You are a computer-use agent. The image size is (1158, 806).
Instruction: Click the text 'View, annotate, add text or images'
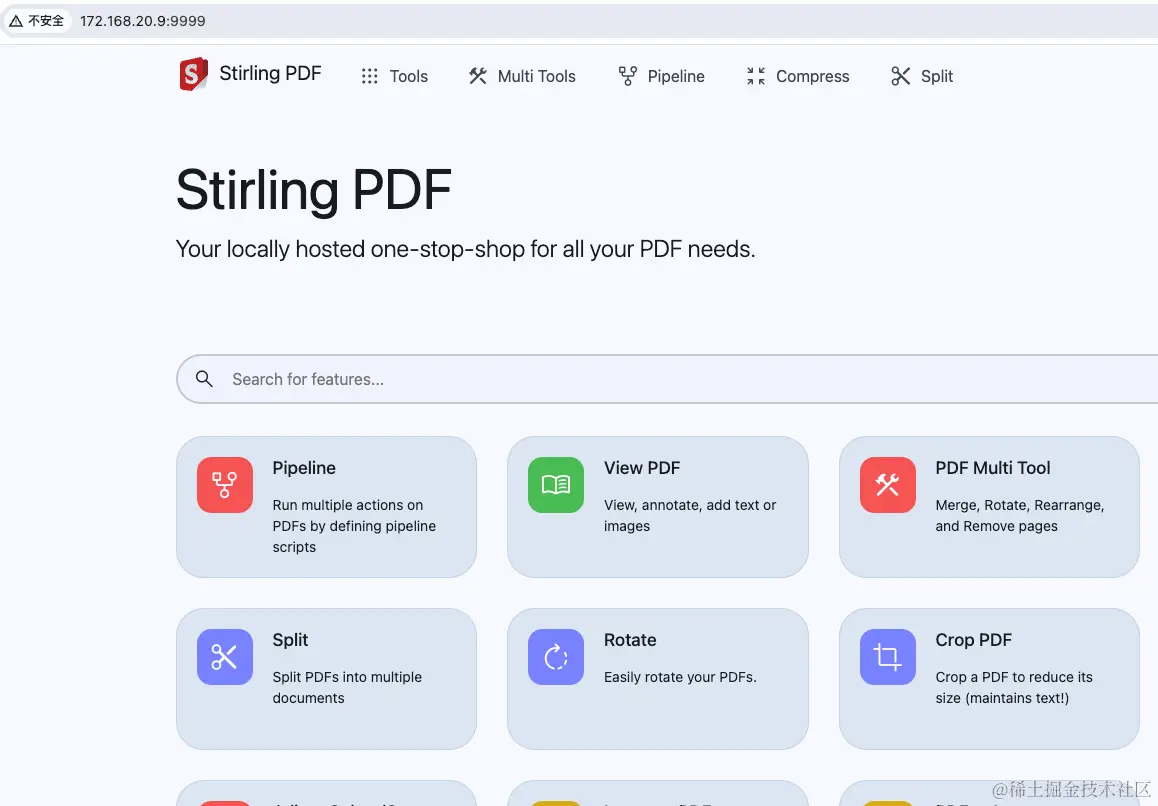tap(690, 516)
